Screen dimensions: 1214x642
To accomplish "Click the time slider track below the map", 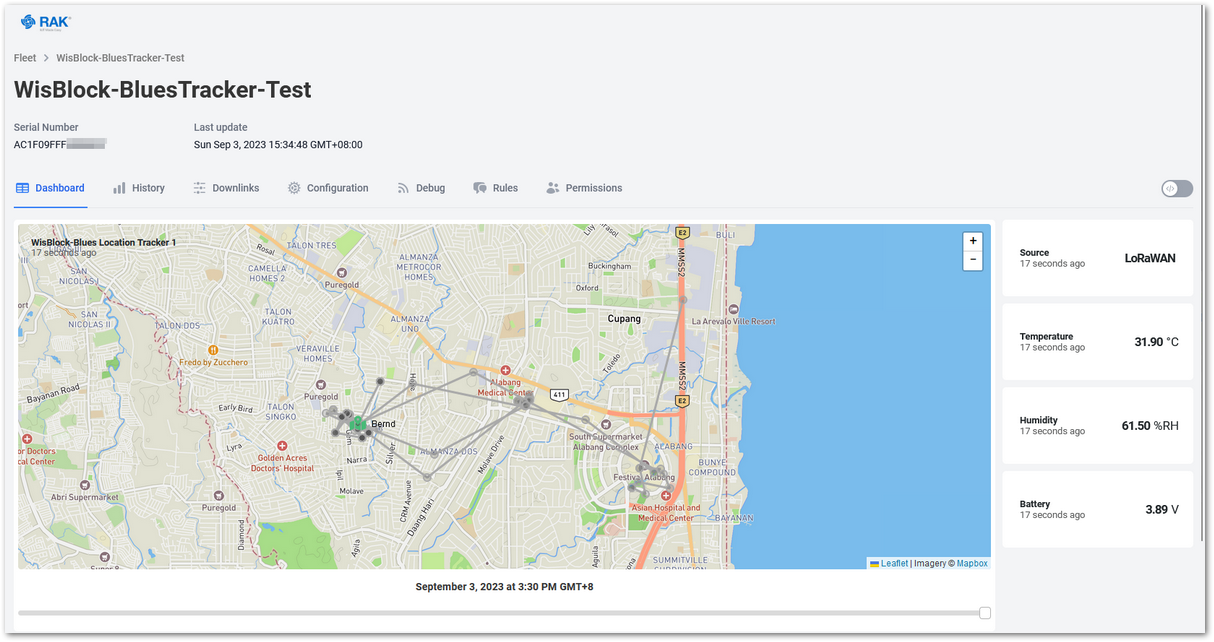I will (503, 613).
